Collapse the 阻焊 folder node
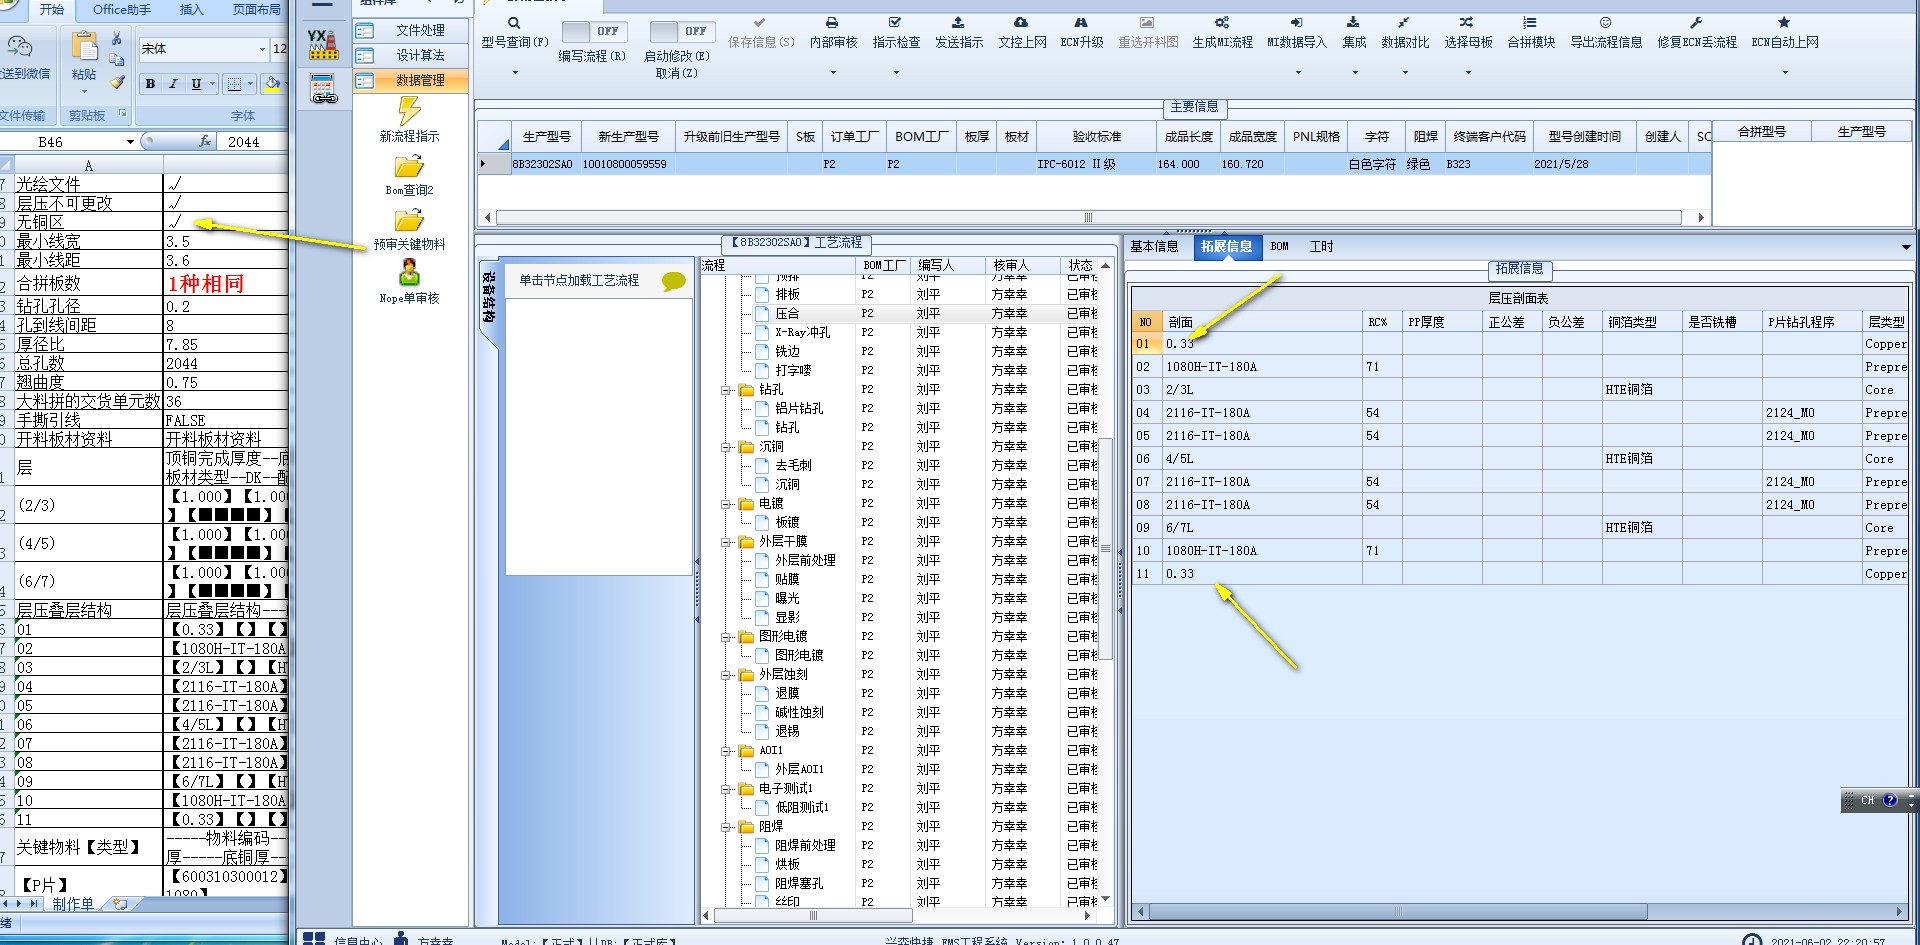 pyautogui.click(x=727, y=827)
